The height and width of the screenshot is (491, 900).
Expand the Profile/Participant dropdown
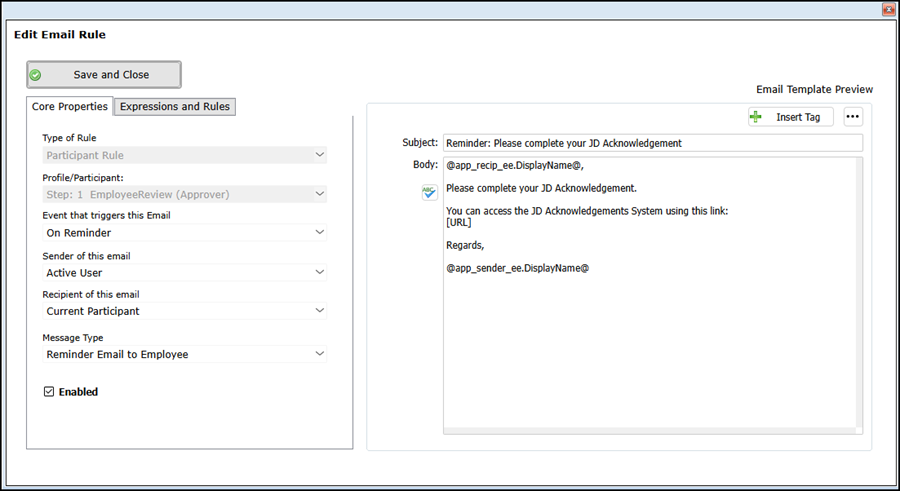[319, 194]
